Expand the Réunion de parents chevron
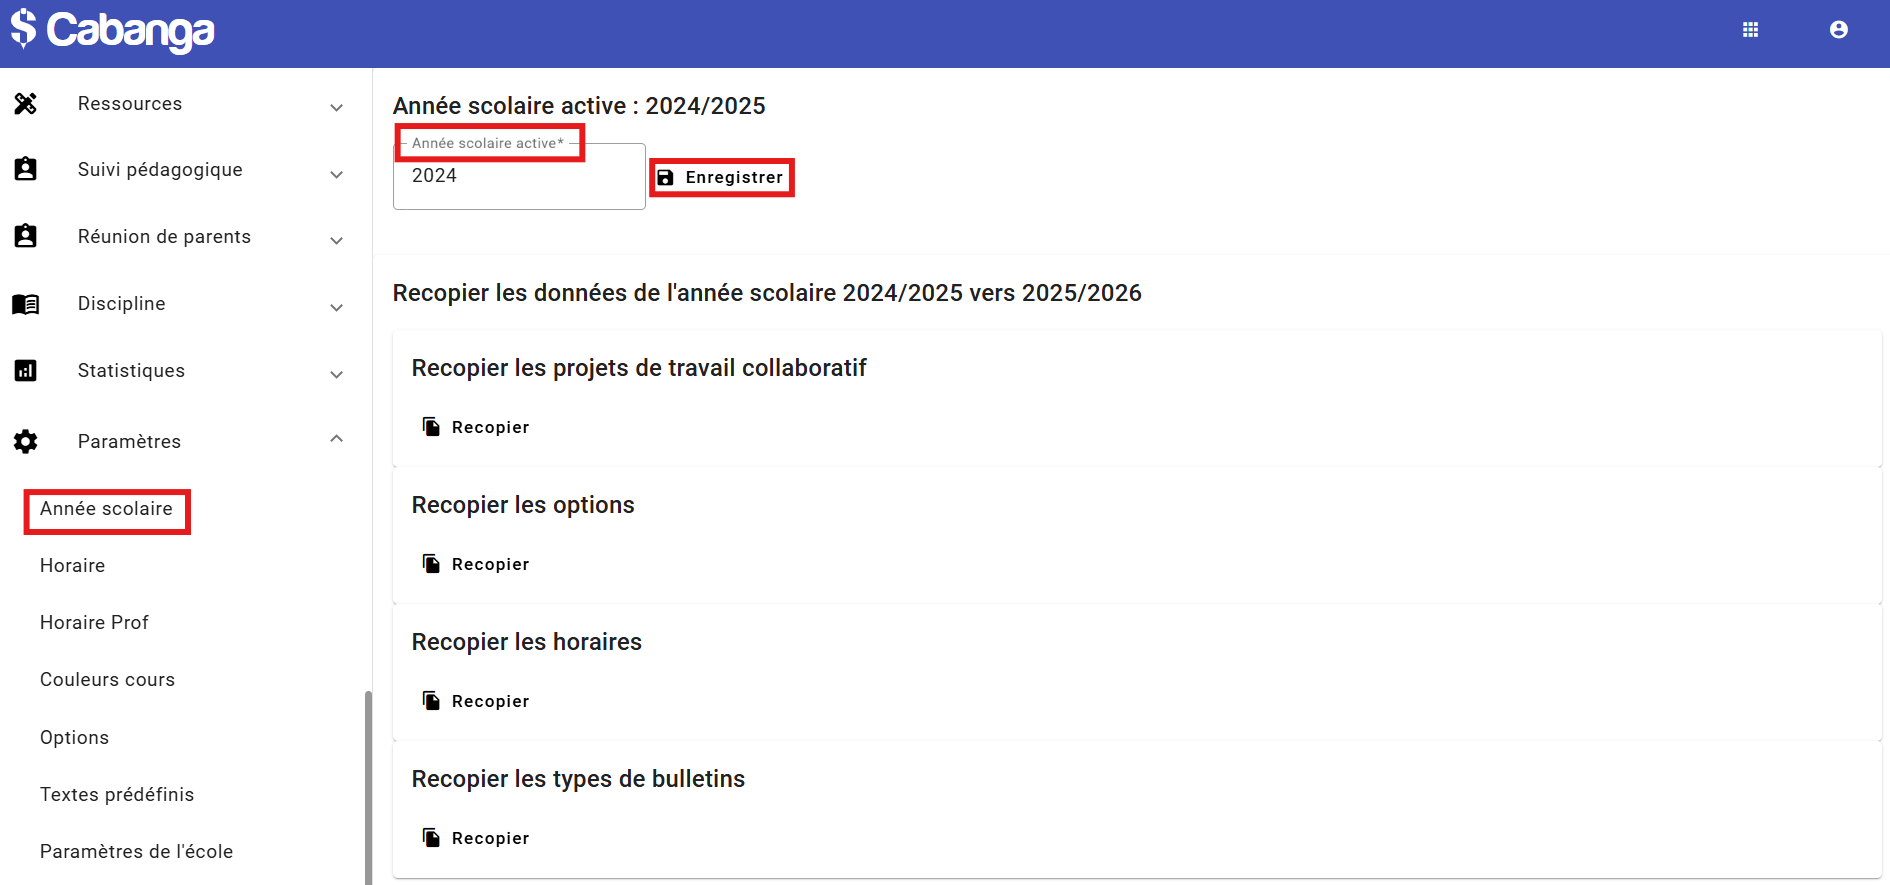 (337, 240)
